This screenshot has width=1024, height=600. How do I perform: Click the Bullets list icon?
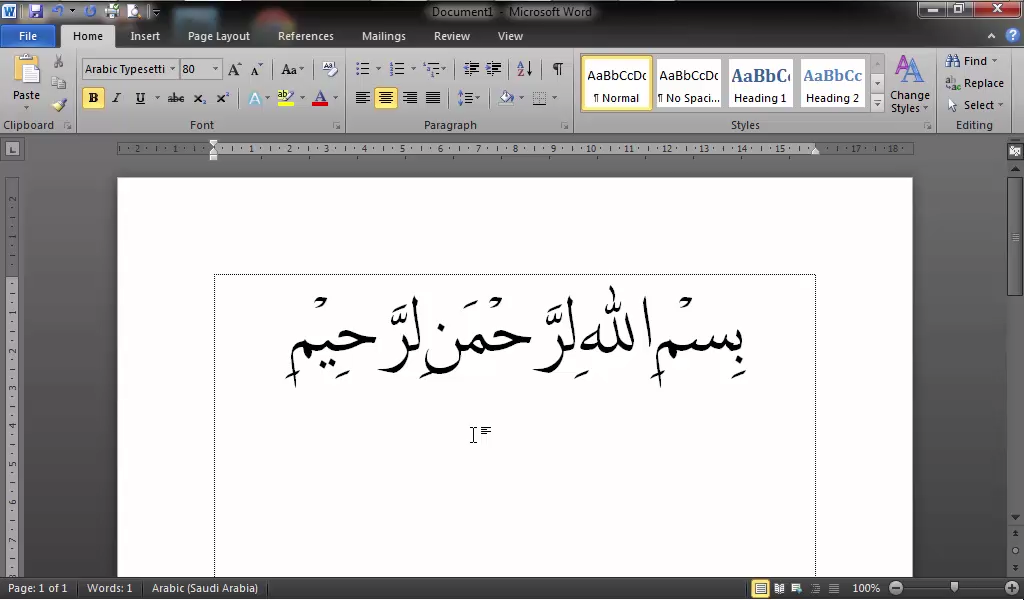[x=362, y=69]
